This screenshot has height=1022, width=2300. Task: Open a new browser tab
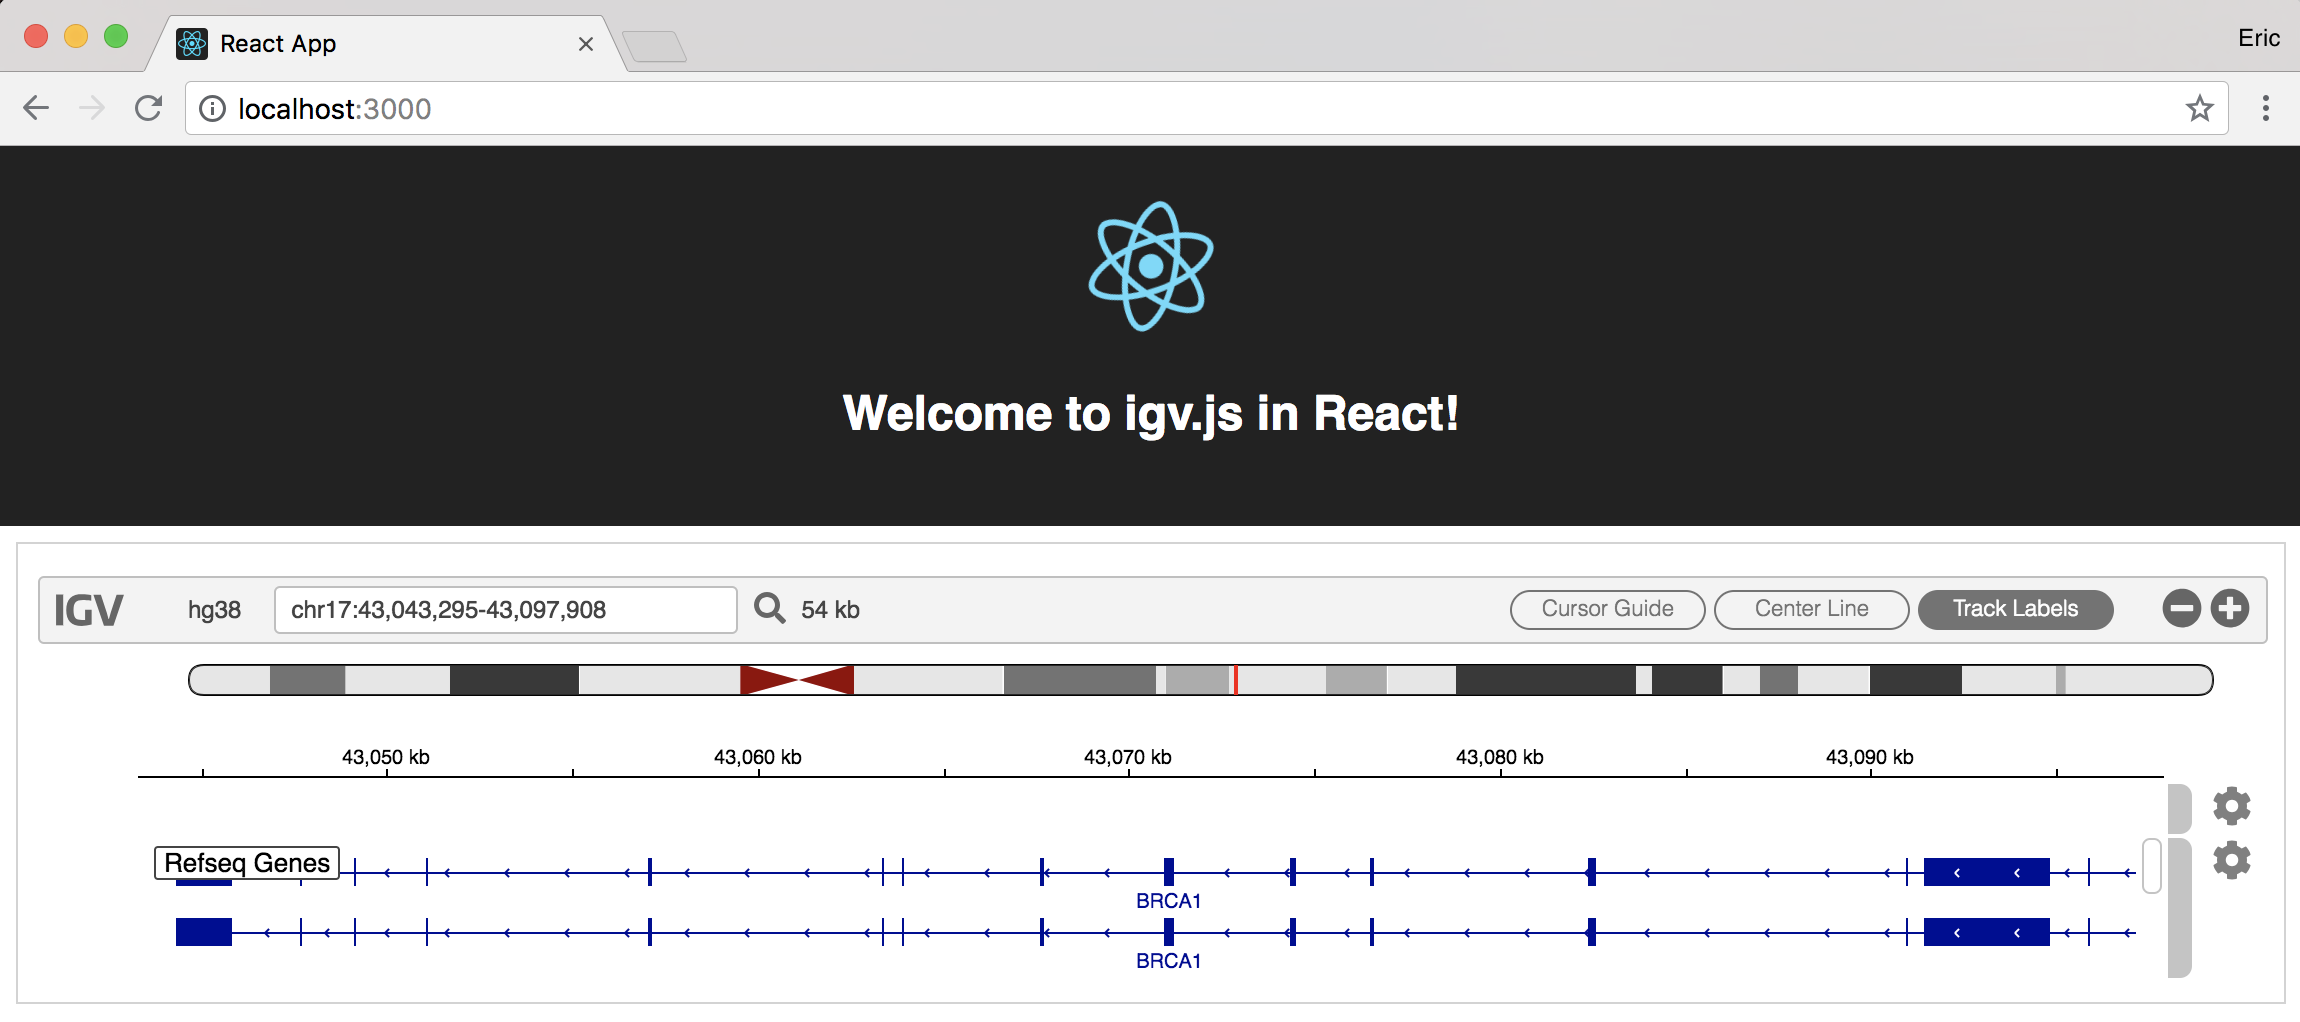pyautogui.click(x=654, y=46)
